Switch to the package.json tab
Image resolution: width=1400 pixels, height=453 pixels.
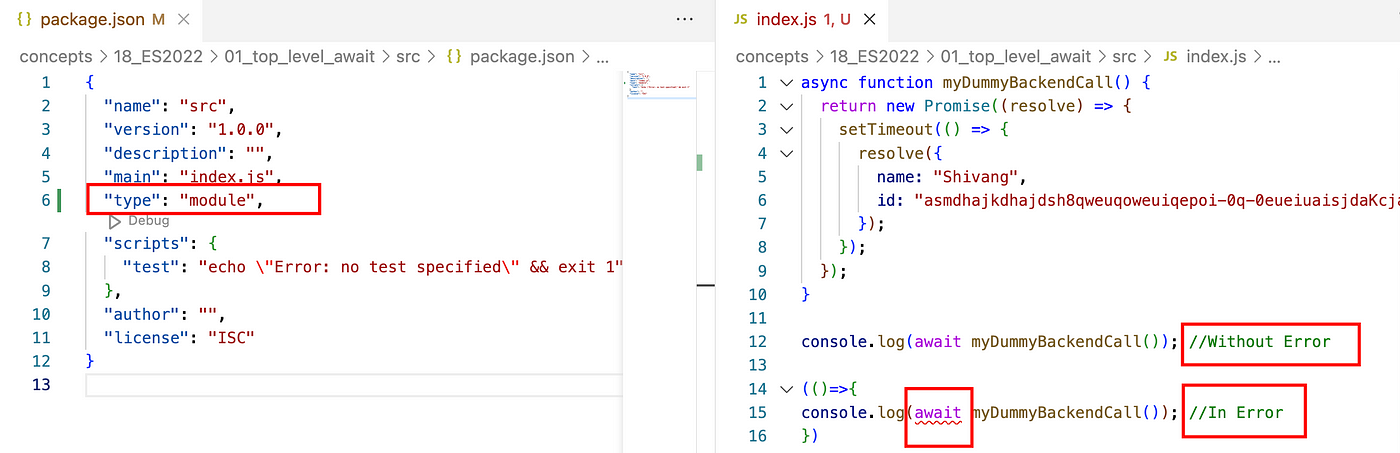pos(88,19)
